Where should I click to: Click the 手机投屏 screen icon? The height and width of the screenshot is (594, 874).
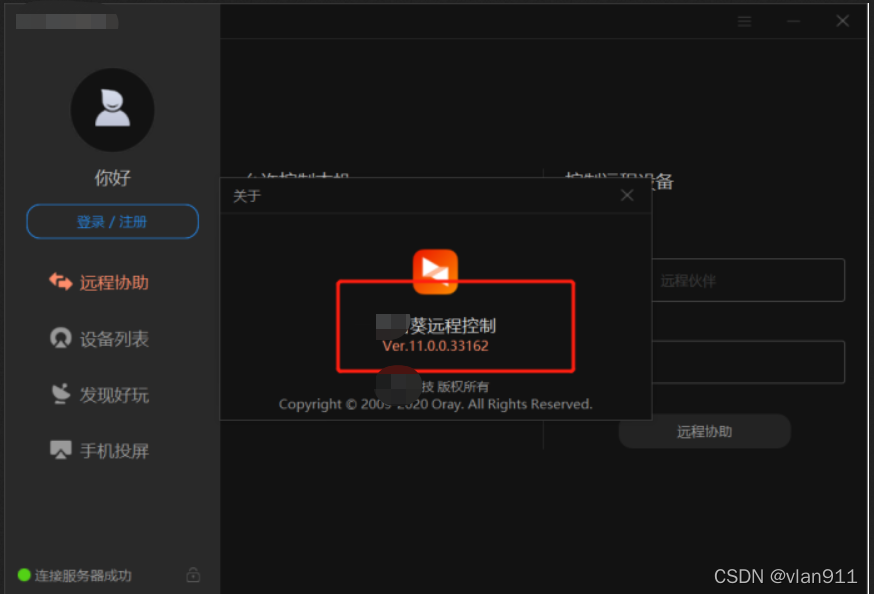point(61,450)
